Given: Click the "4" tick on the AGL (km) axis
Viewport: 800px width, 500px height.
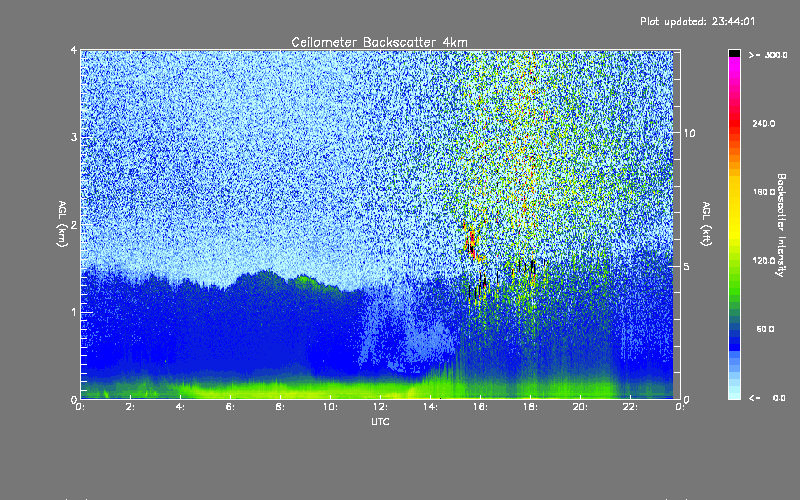Looking at the screenshot, I should [x=74, y=51].
